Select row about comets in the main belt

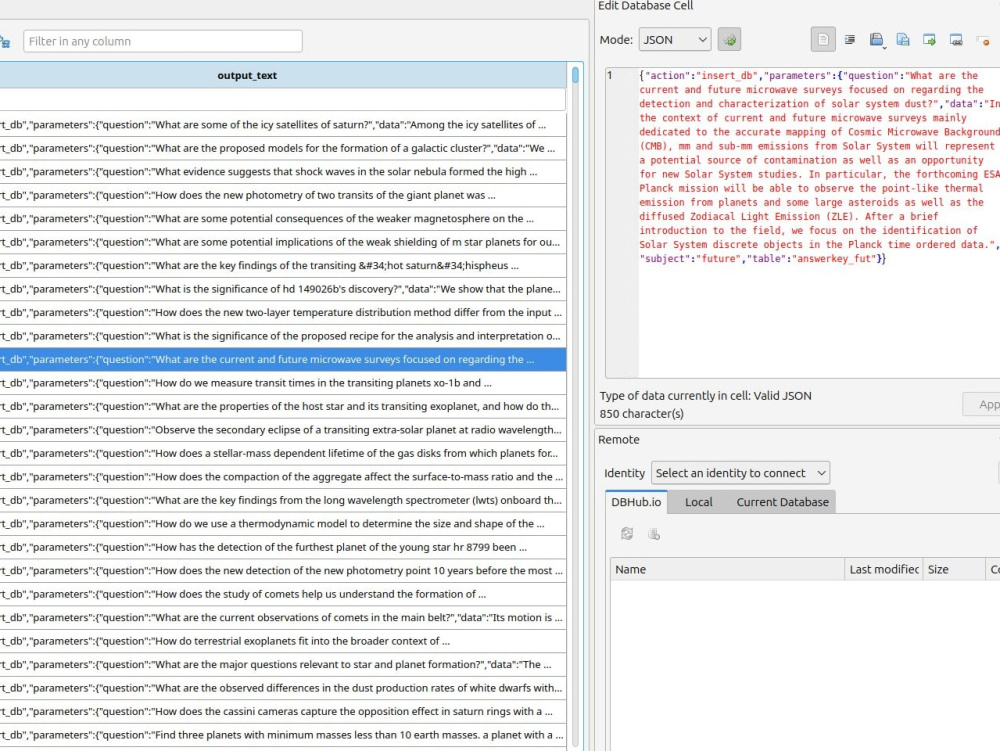tap(283, 618)
